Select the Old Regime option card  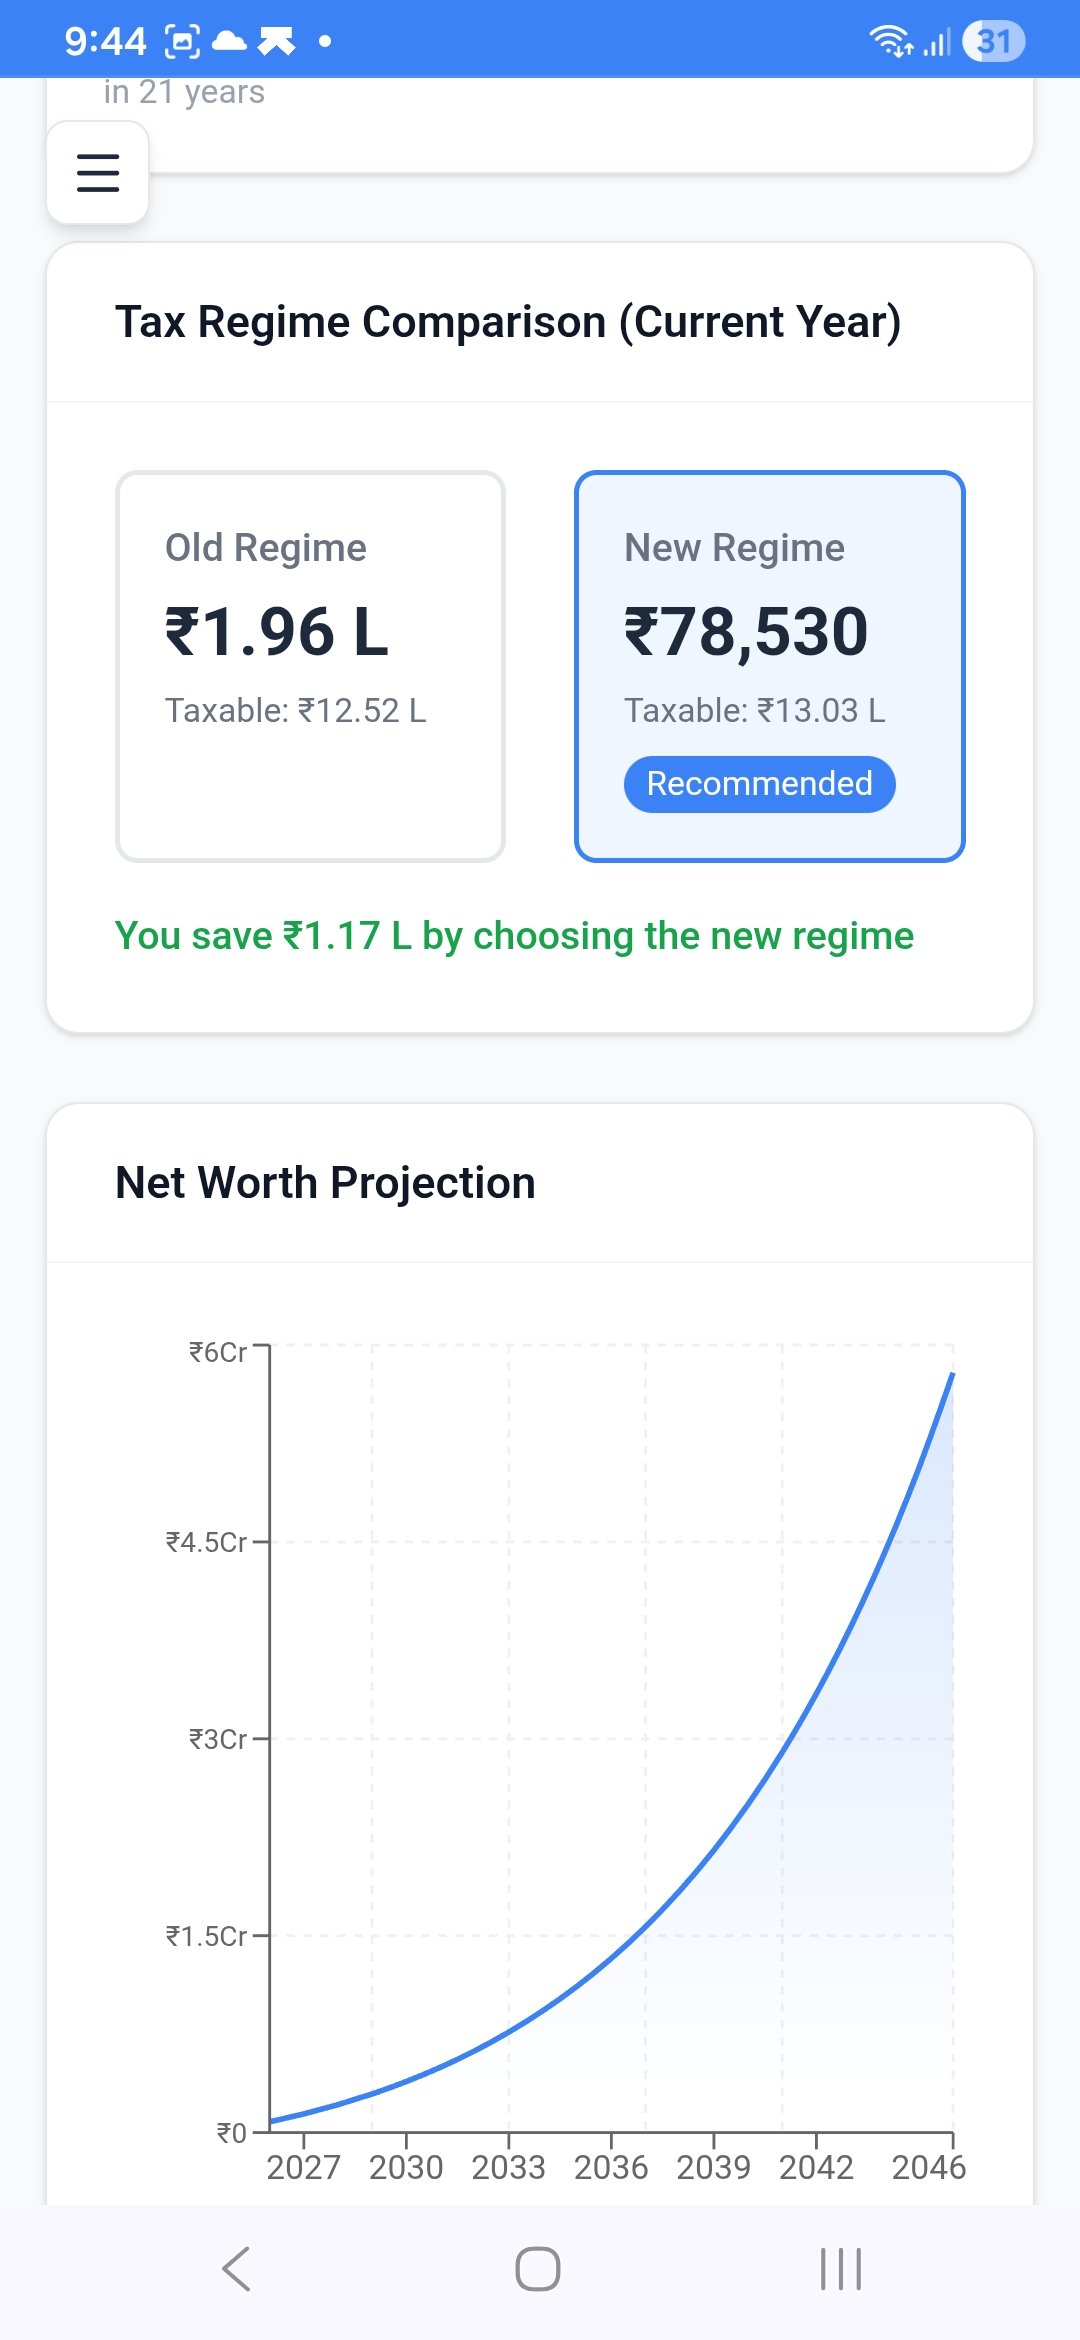pos(311,665)
